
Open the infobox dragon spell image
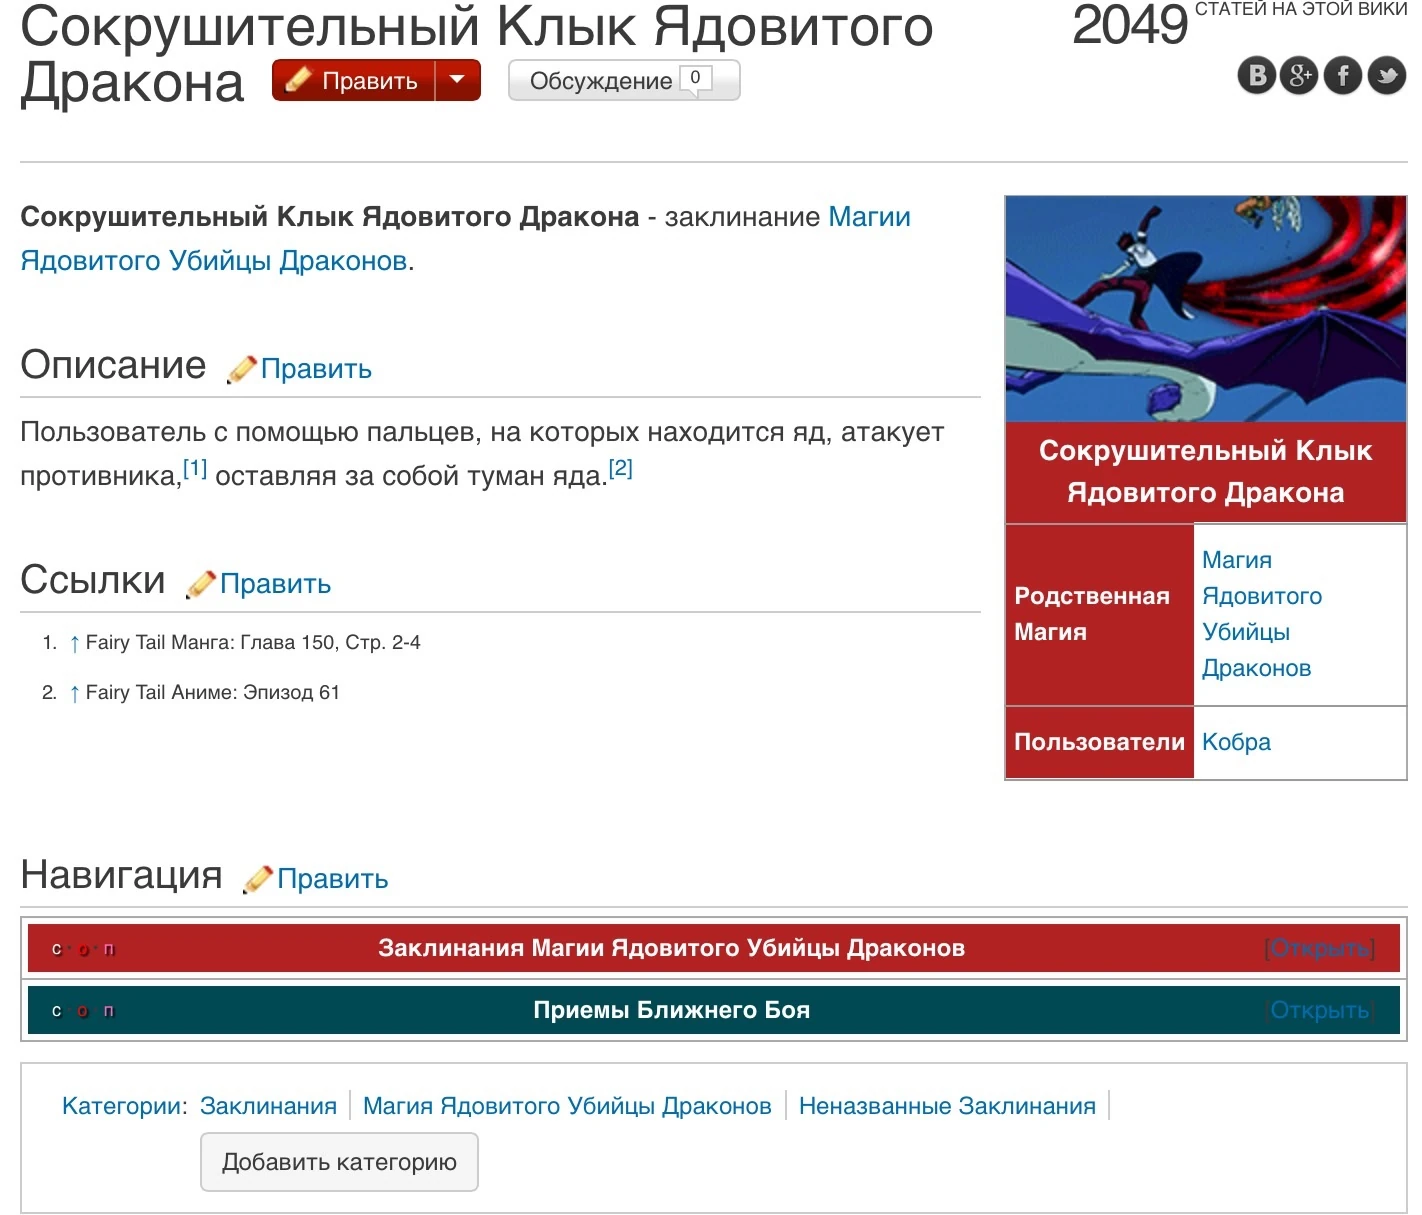[x=1205, y=309]
